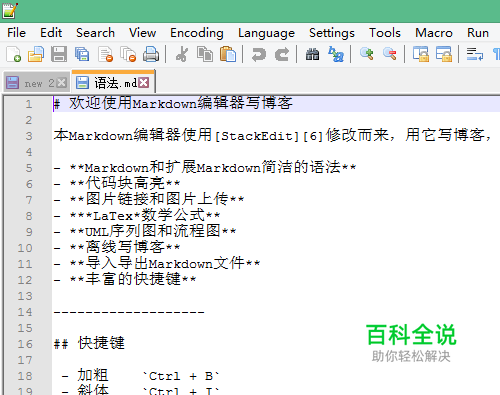Save the current document via toolbar
This screenshot has height=395, width=500.
point(59,54)
